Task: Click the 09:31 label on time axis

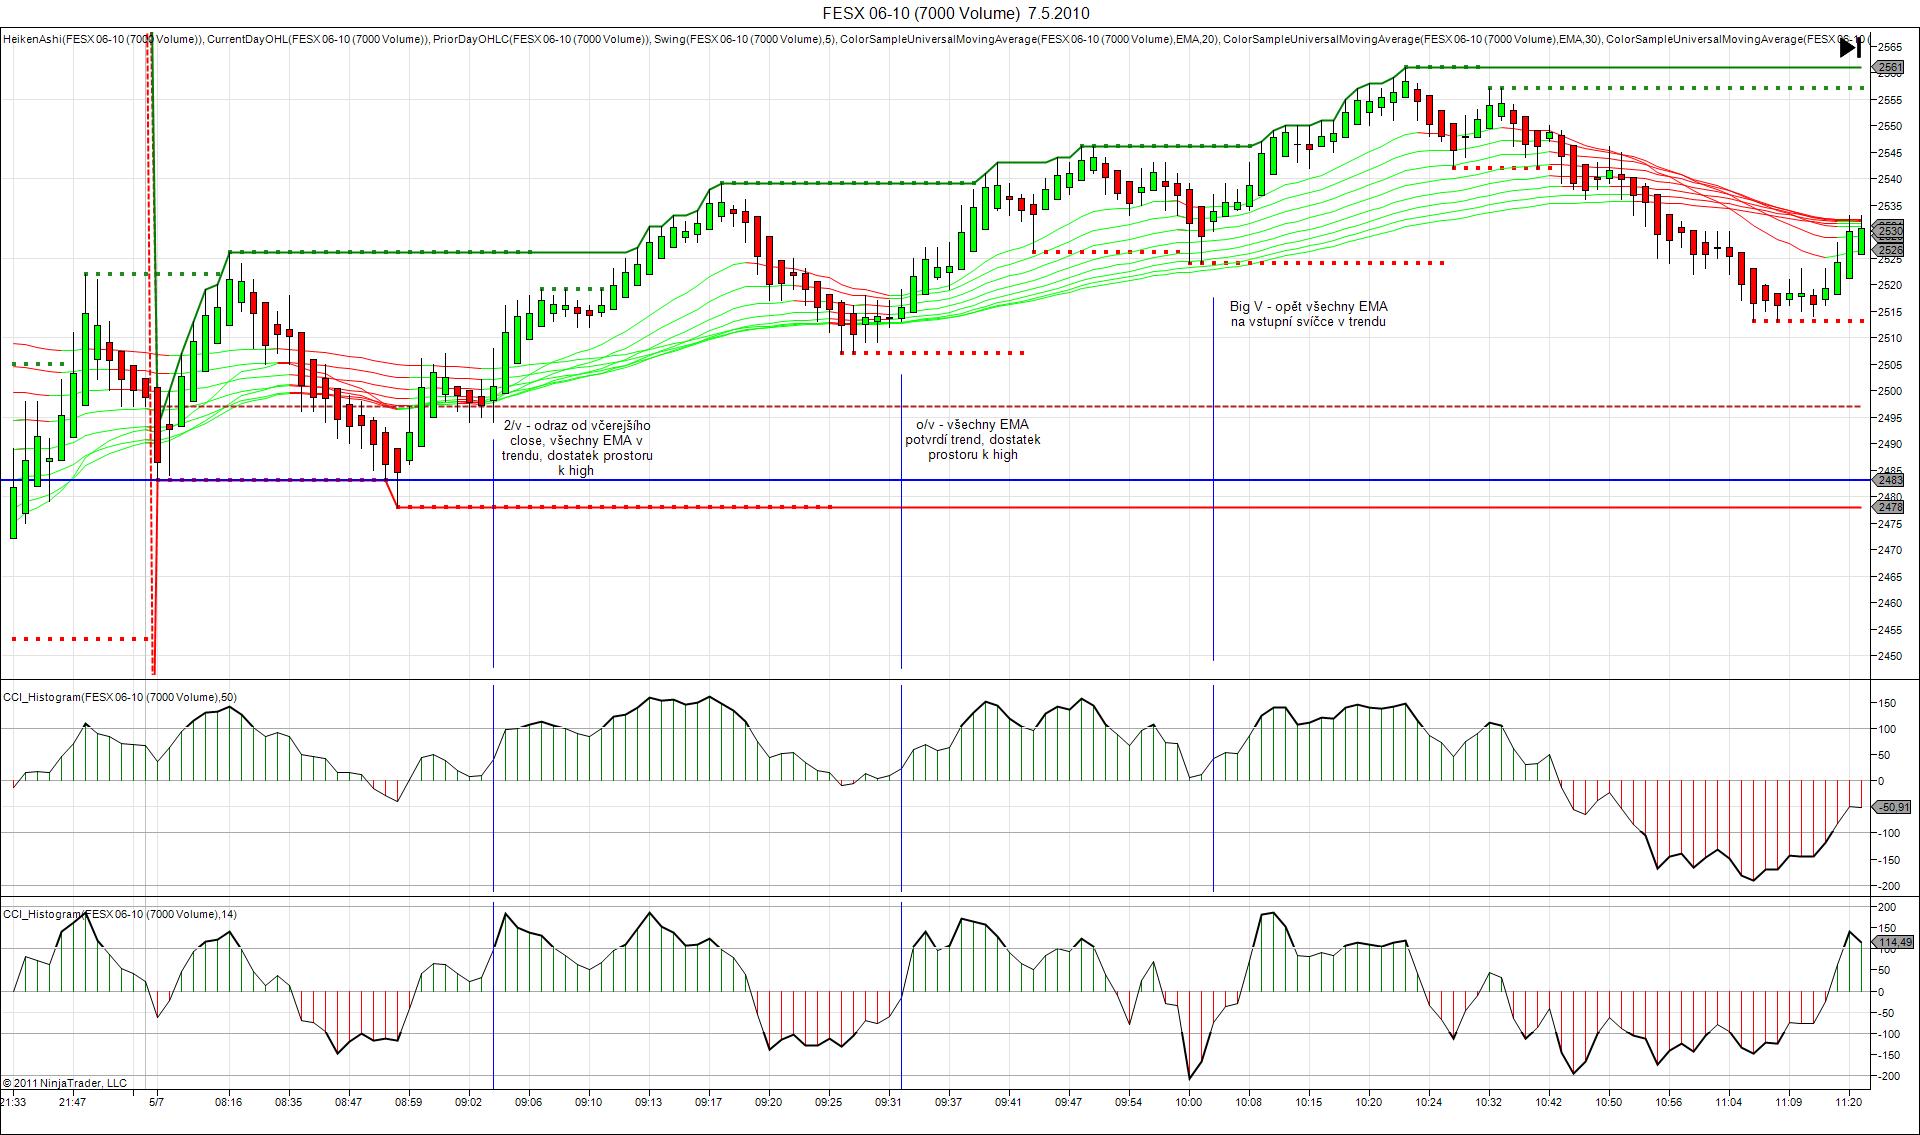Action: point(888,1102)
